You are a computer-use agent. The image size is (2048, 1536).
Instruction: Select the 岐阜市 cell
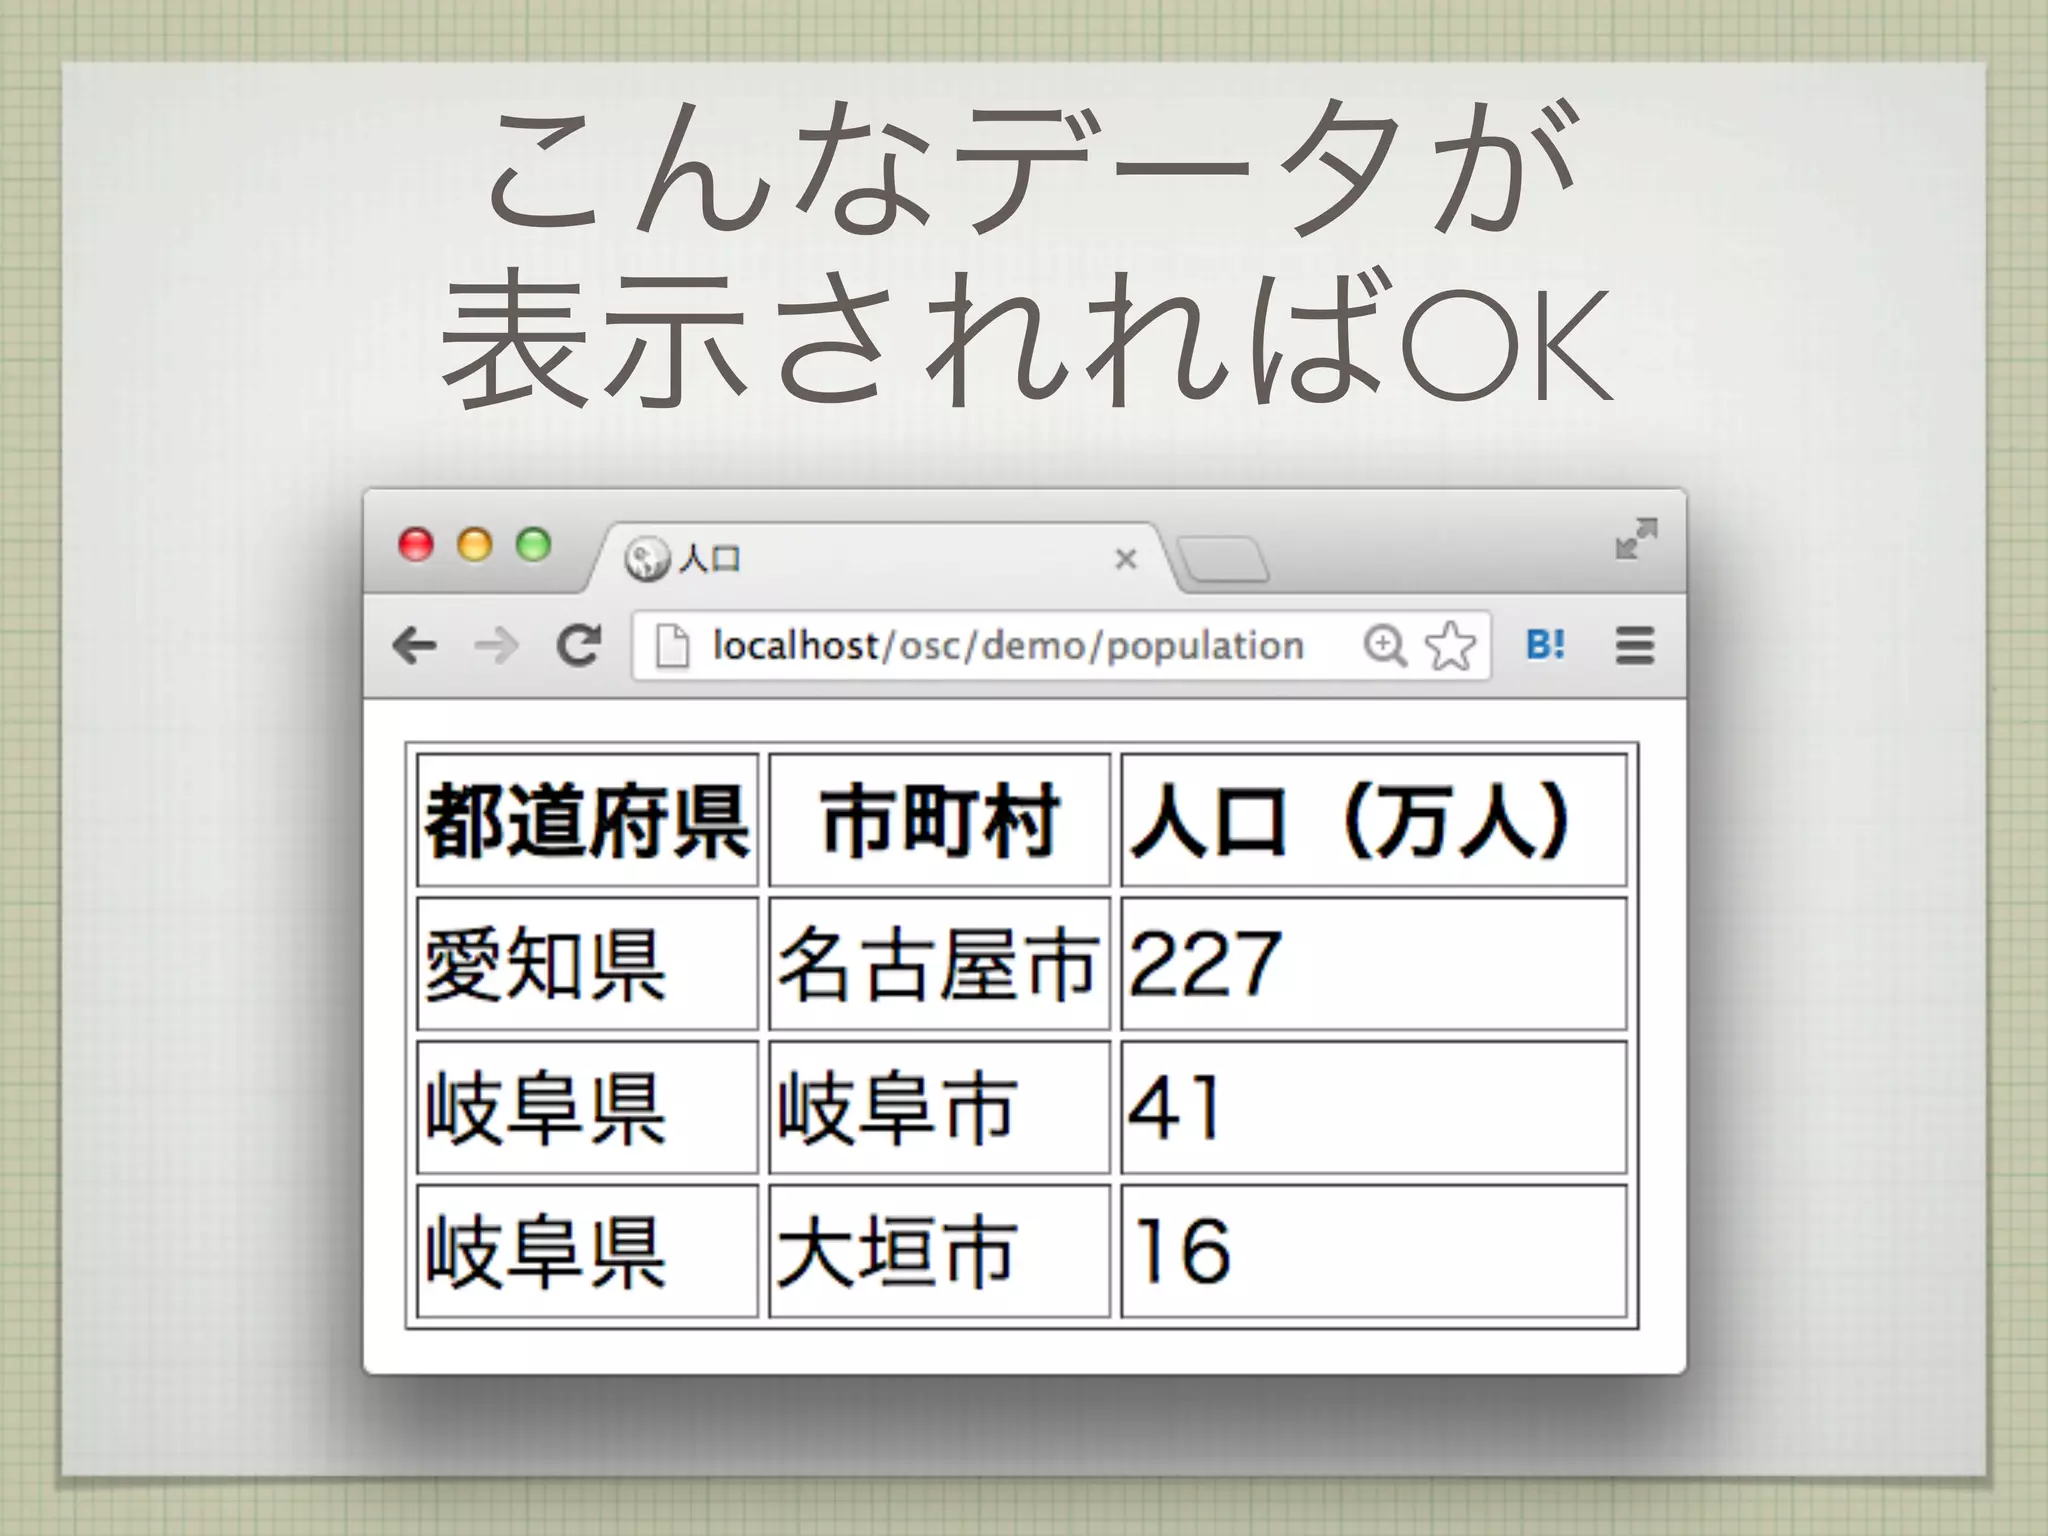coord(940,1107)
